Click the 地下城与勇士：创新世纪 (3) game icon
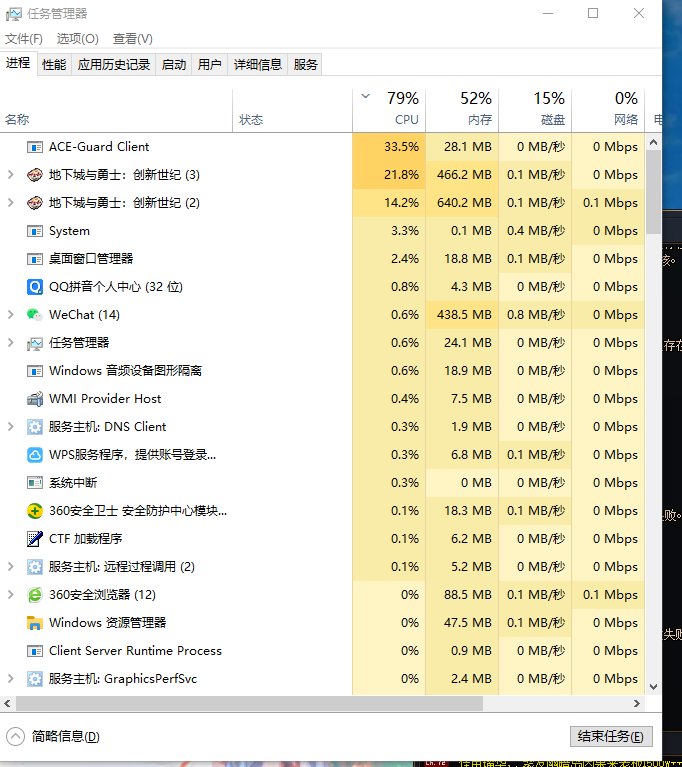Image resolution: width=682 pixels, height=767 pixels. coord(35,175)
